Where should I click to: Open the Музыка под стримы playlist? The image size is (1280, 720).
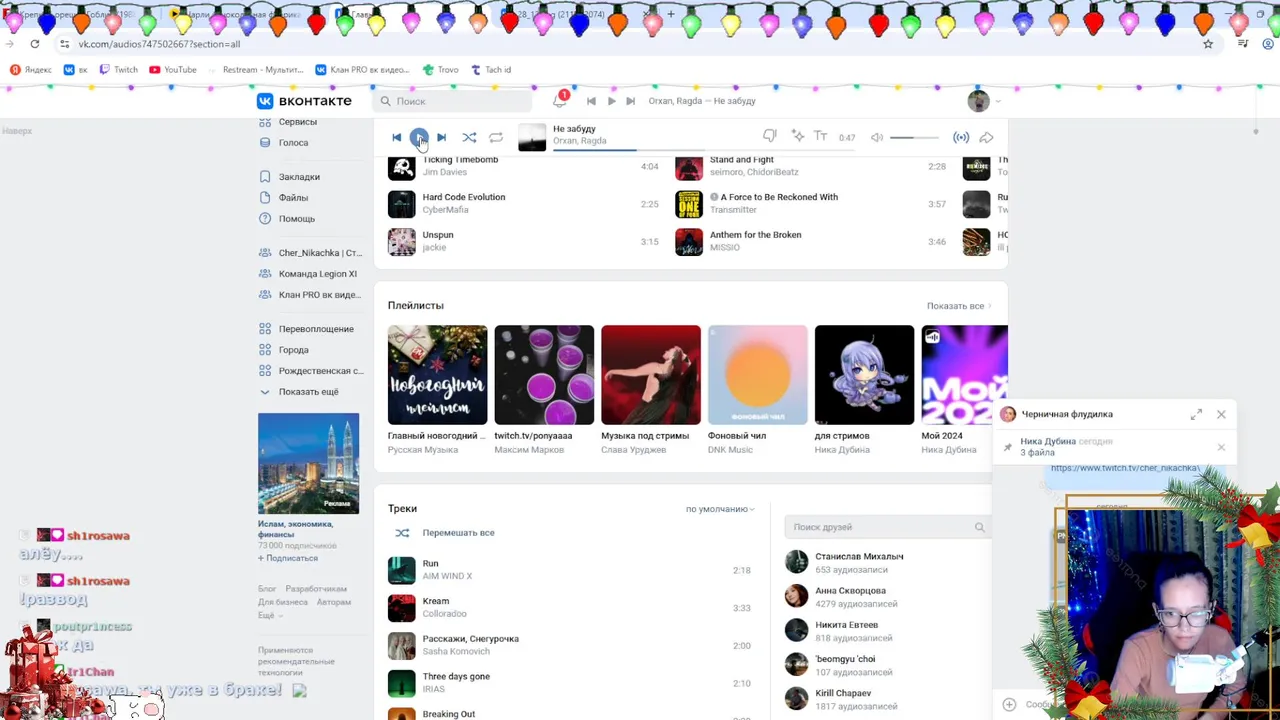click(x=651, y=375)
